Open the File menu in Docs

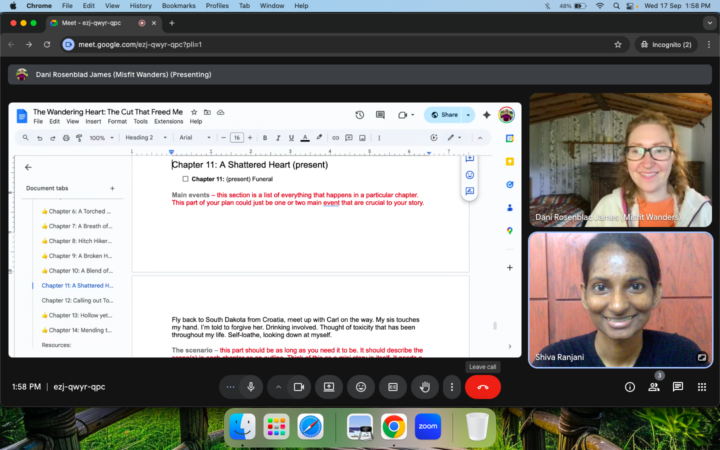click(38, 121)
